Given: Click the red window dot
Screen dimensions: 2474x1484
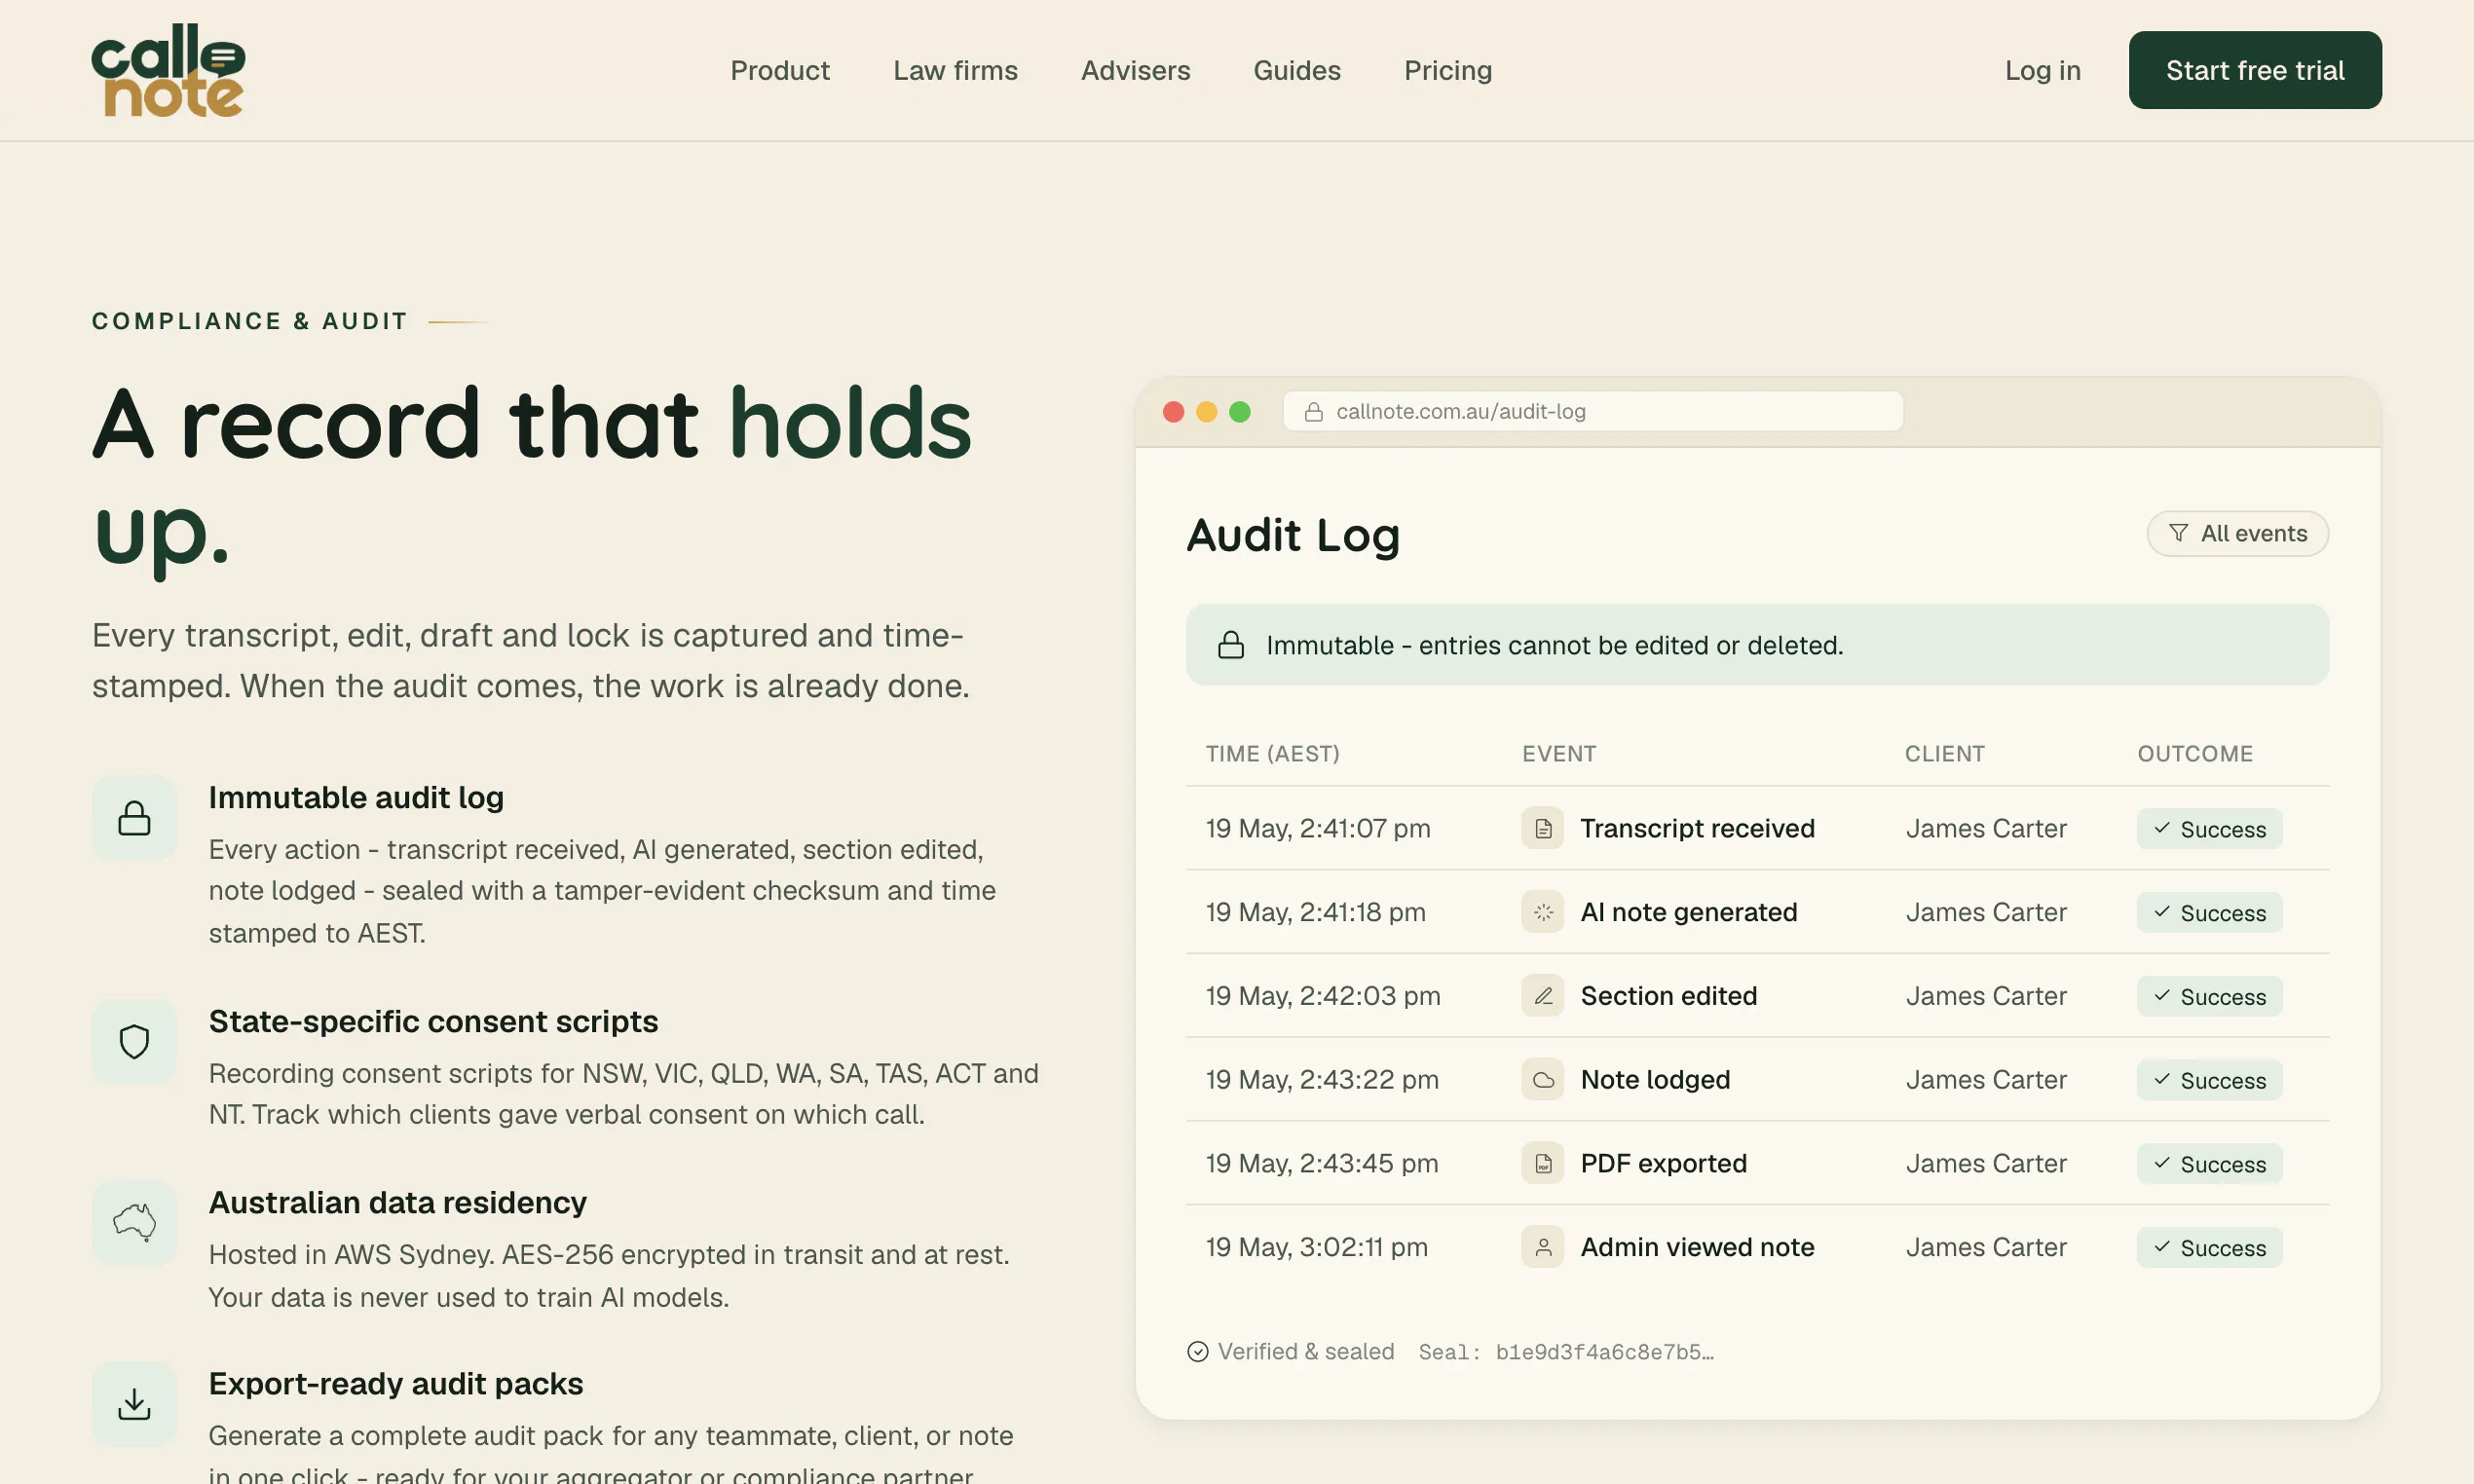Looking at the screenshot, I should coord(1174,412).
